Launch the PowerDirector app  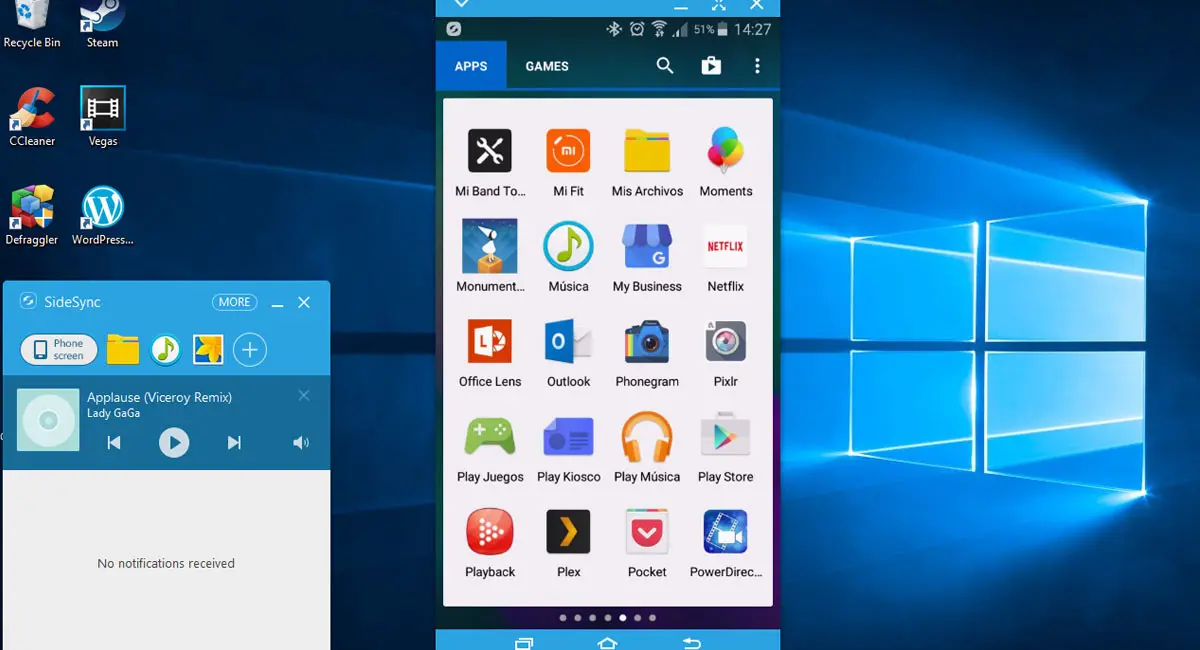pos(725,531)
